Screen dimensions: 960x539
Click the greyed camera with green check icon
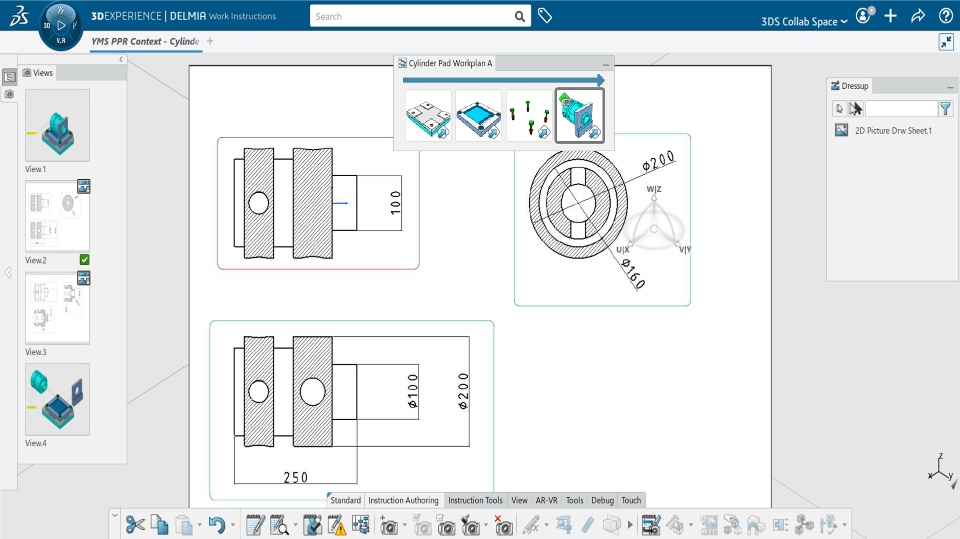[x=422, y=525]
